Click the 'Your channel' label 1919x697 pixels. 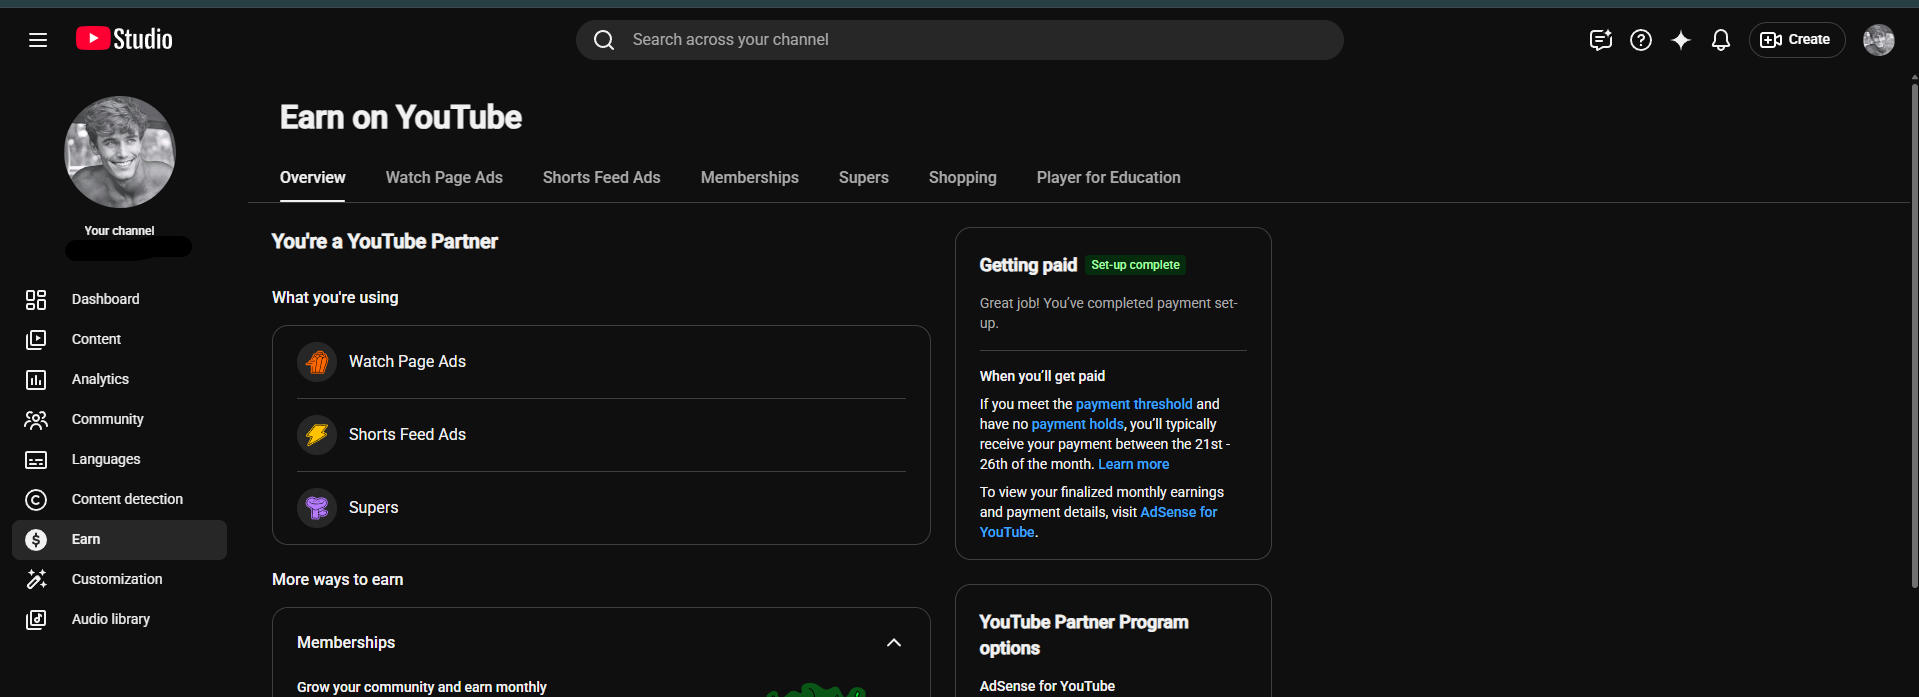119,231
